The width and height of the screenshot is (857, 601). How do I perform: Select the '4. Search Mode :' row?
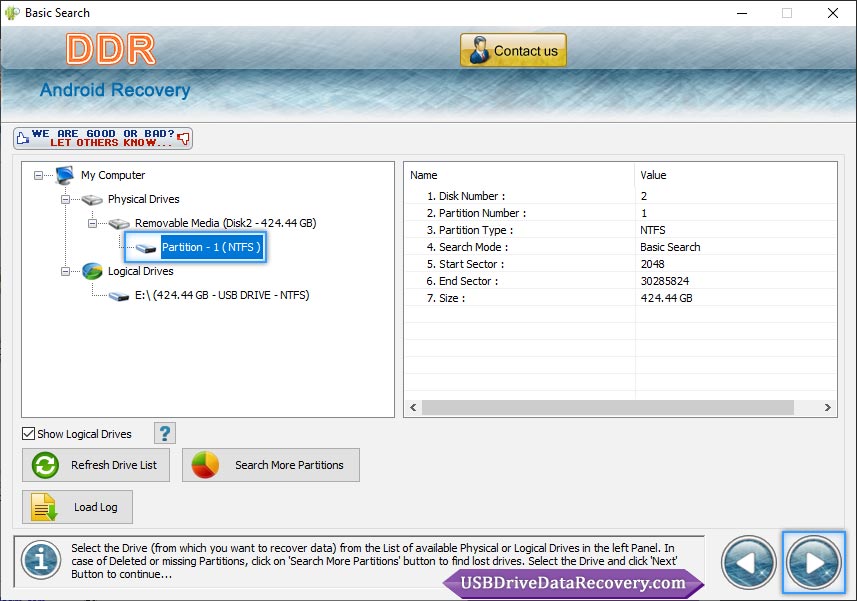point(621,246)
